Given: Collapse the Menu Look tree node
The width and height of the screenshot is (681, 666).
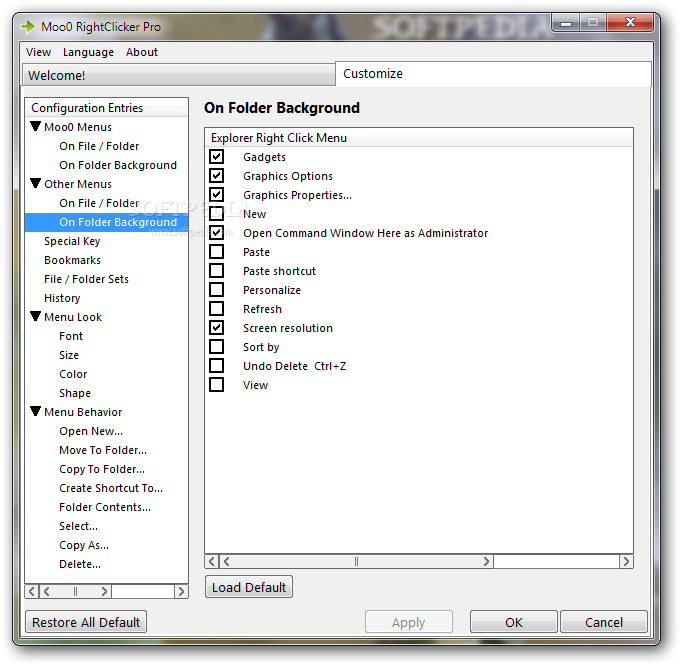Looking at the screenshot, I should (36, 316).
